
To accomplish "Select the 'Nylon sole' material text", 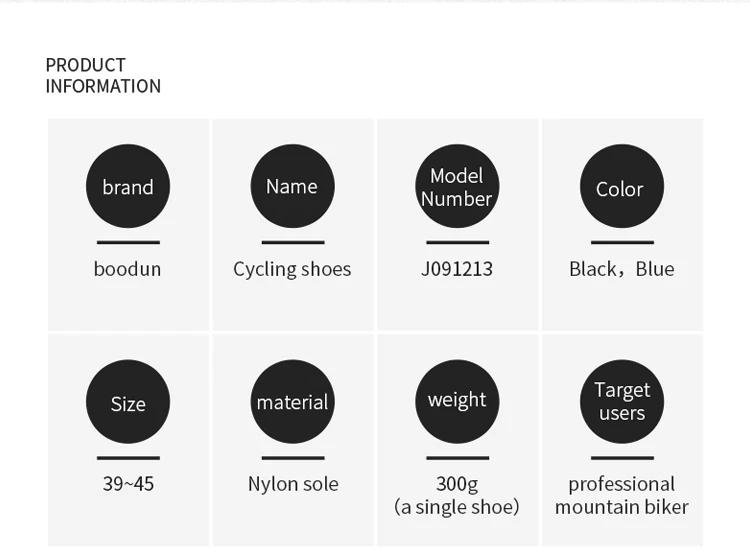I will [293, 484].
